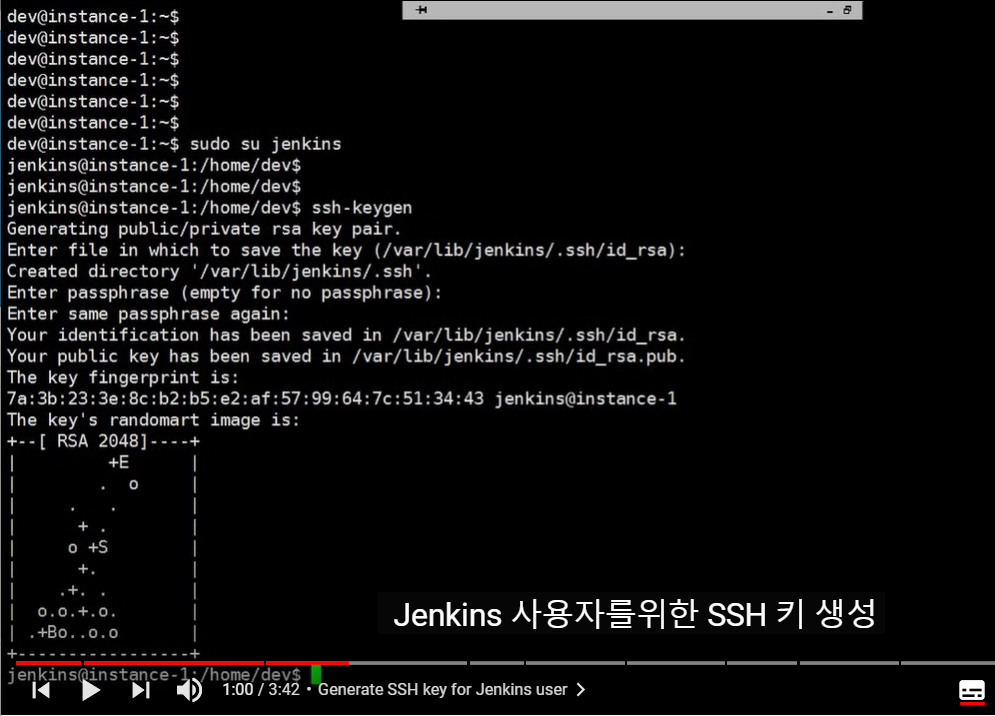995x716 pixels.
Task: Skip to previous chapter
Action: [41, 690]
